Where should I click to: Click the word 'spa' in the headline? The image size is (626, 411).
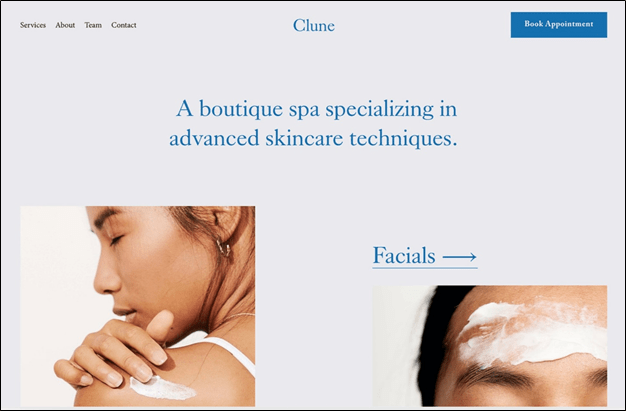(304, 110)
